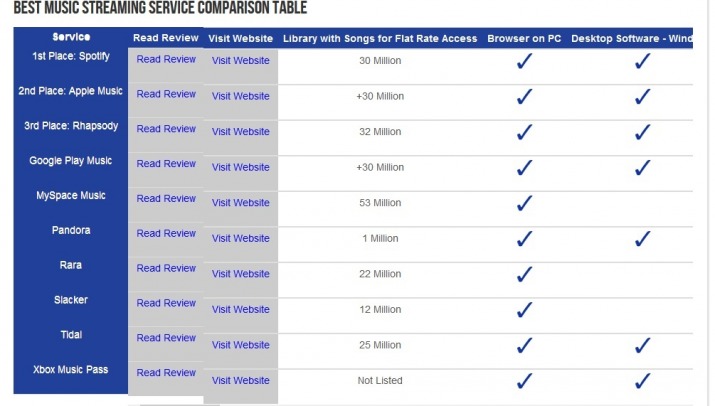Screen dimensions: 715x406
Task: Click Browser on PC checkmark for Slacker
Action: click(524, 310)
